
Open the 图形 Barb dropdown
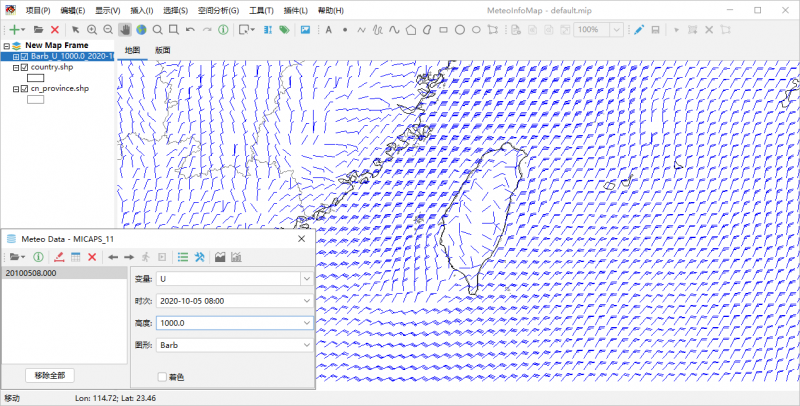(306, 344)
